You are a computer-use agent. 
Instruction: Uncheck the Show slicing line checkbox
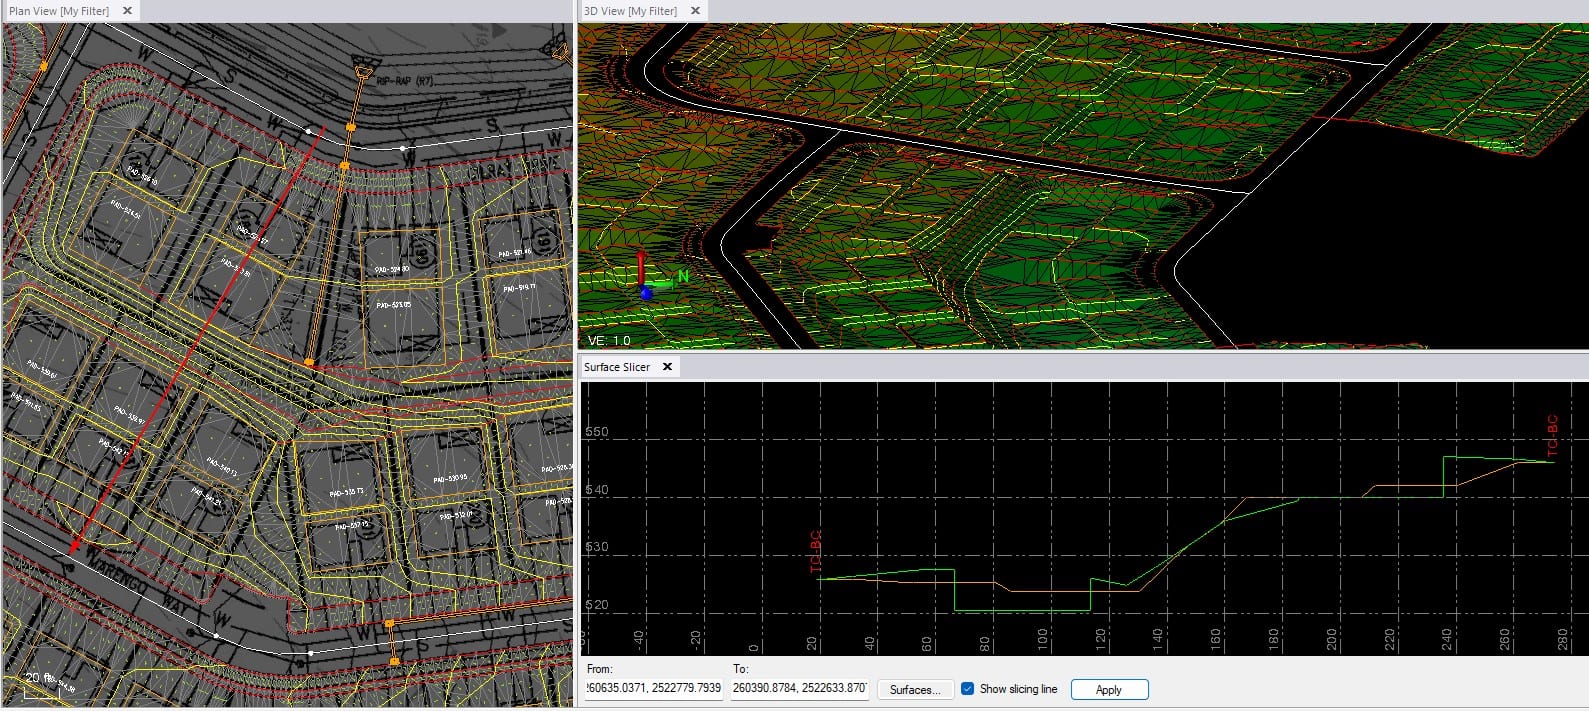(x=967, y=689)
